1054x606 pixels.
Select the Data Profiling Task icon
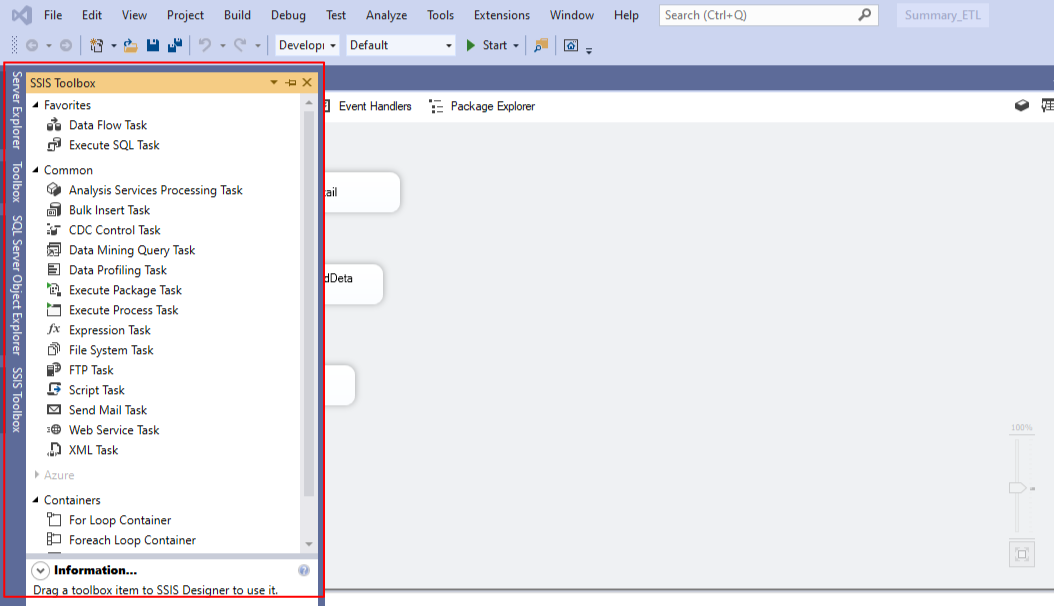(x=54, y=270)
